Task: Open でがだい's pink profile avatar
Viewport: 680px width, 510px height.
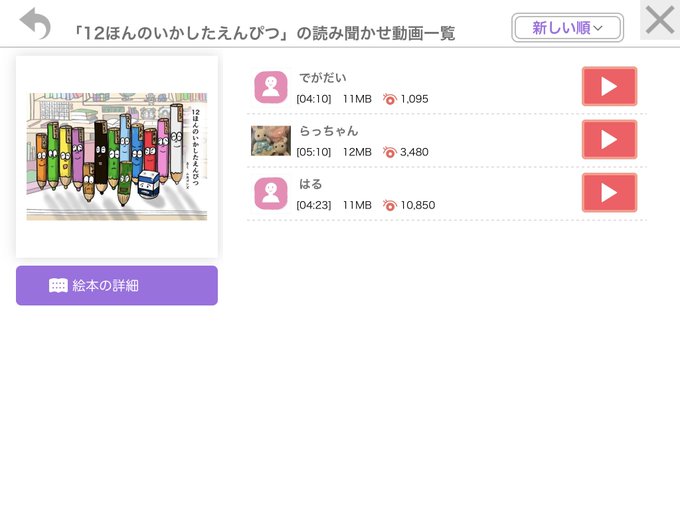Action: tap(271, 87)
